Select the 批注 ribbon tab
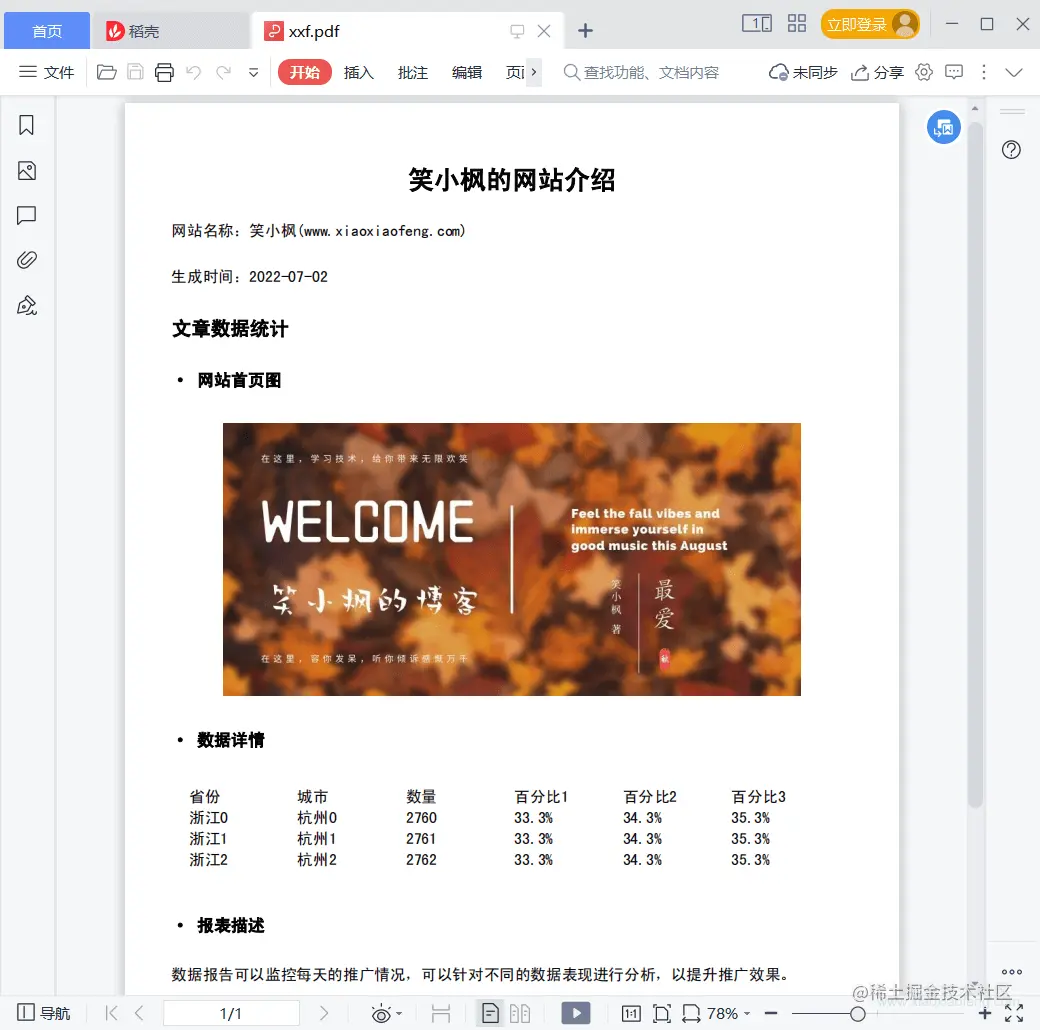Screen dimensions: 1040x1030 click(413, 72)
